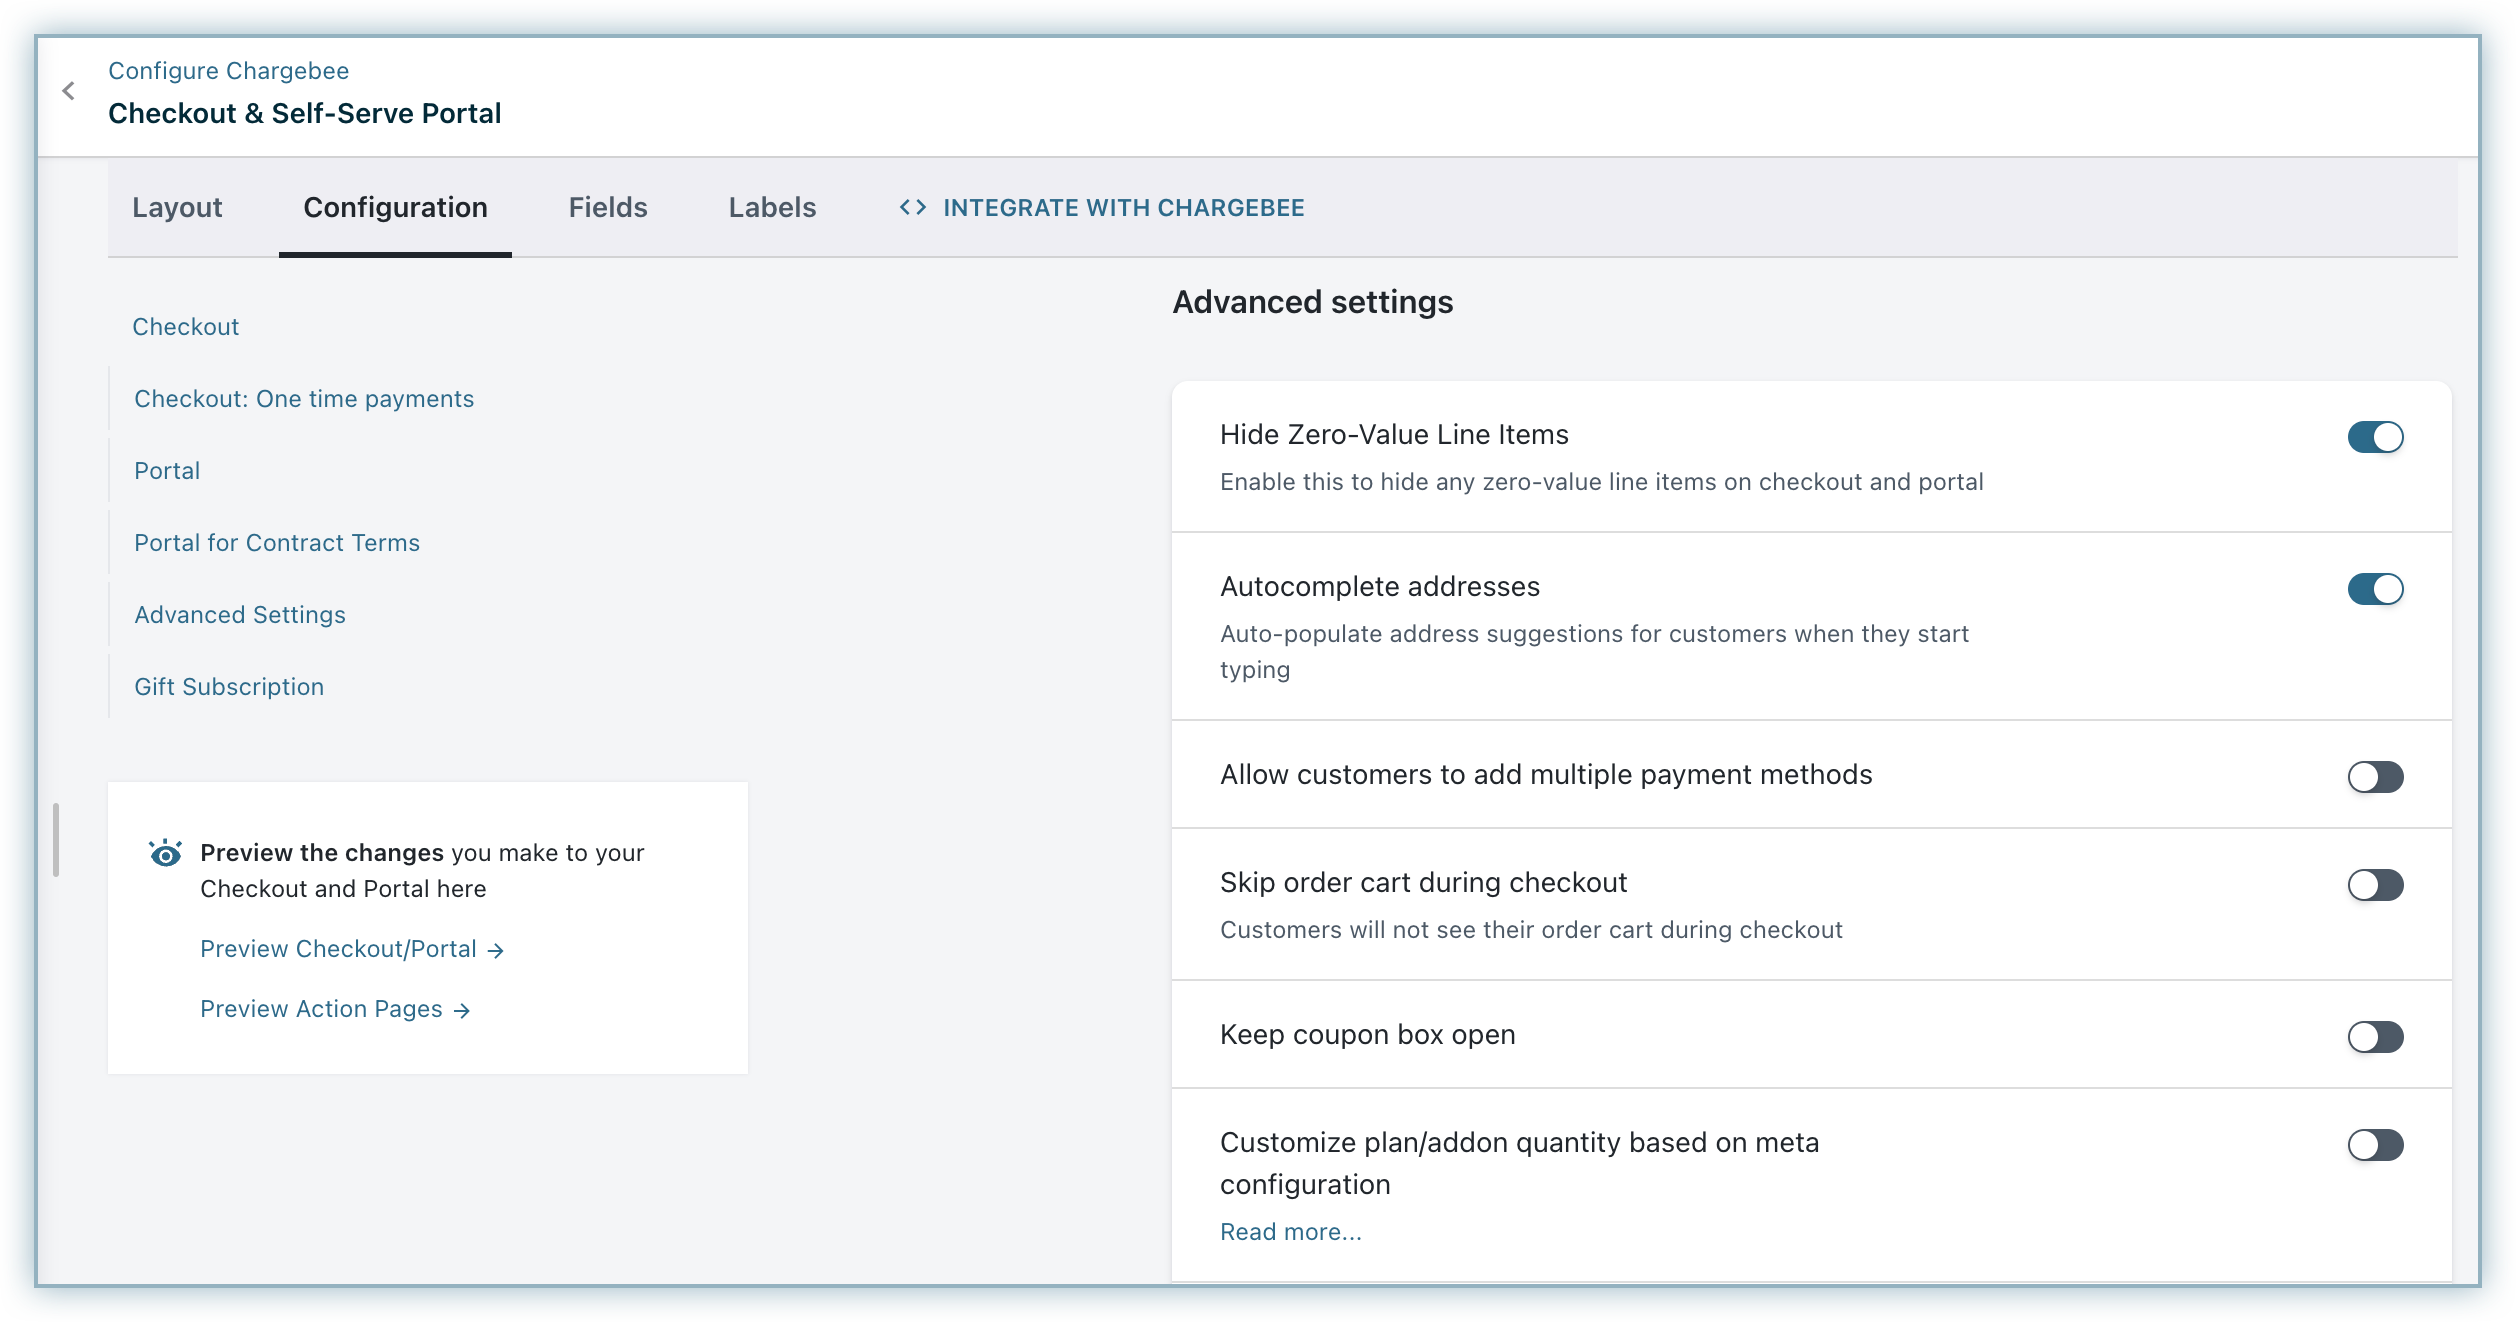This screenshot has height=1322, width=2516.
Task: Select the Labels tab
Action: [772, 207]
